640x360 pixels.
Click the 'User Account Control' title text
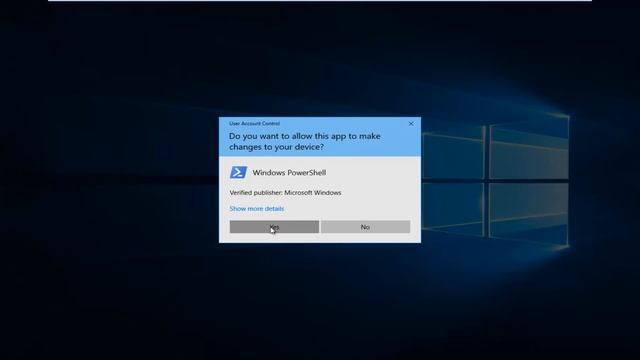tap(254, 123)
